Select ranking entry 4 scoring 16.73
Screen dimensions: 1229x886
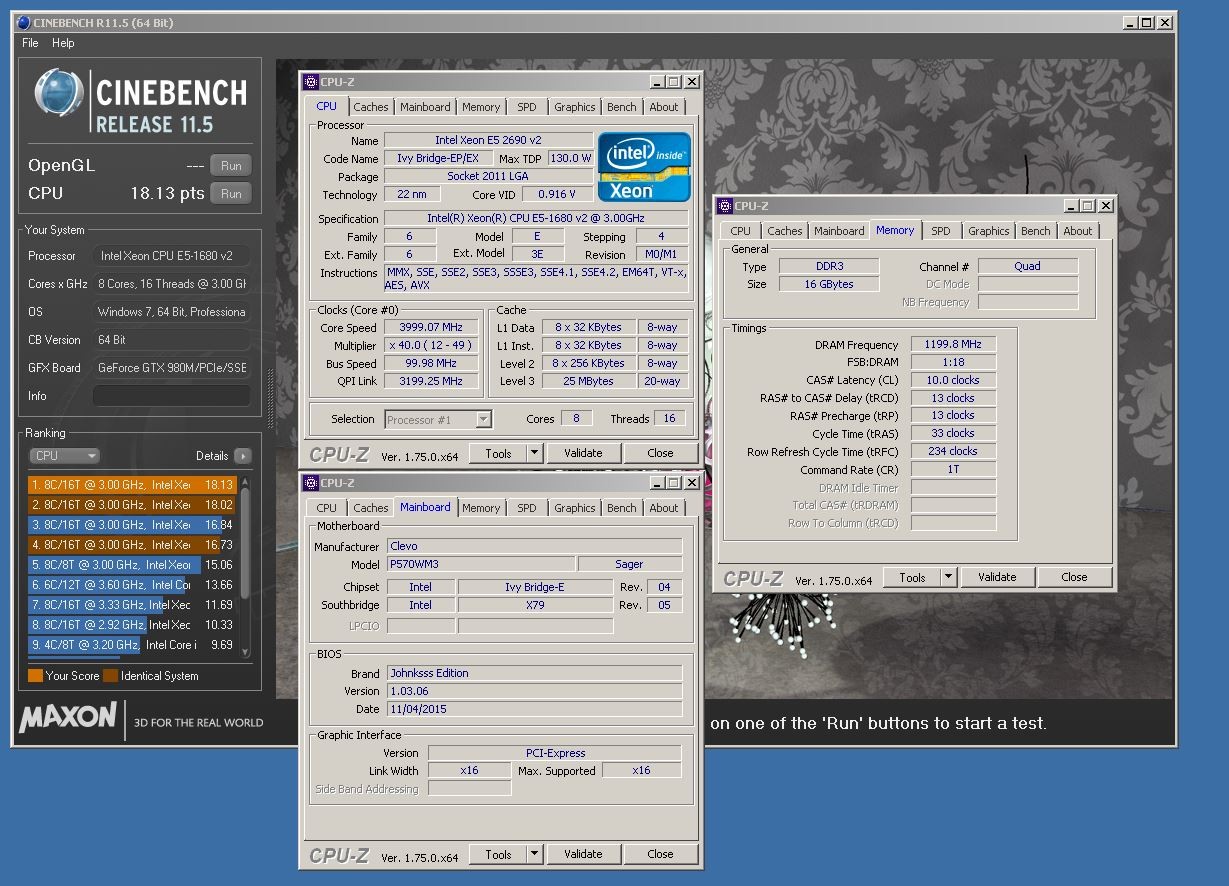pos(132,545)
